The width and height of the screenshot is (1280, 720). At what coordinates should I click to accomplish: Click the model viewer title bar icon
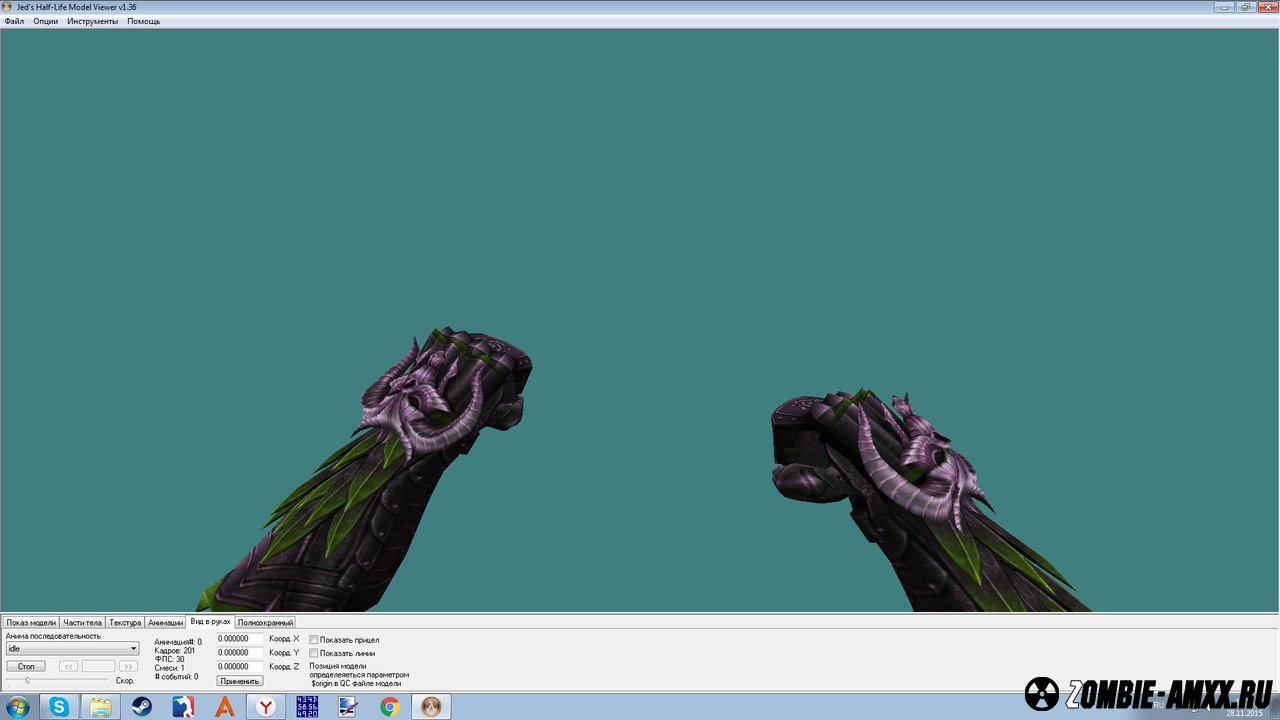tap(8, 7)
